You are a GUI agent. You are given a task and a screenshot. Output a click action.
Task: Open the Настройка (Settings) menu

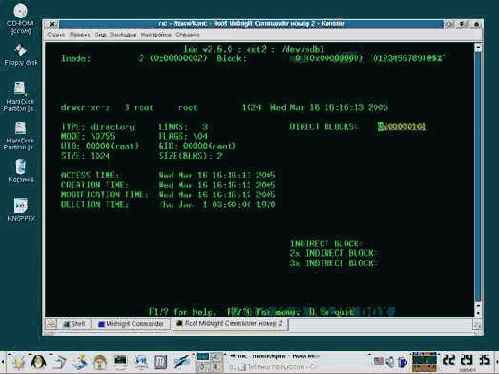(156, 35)
